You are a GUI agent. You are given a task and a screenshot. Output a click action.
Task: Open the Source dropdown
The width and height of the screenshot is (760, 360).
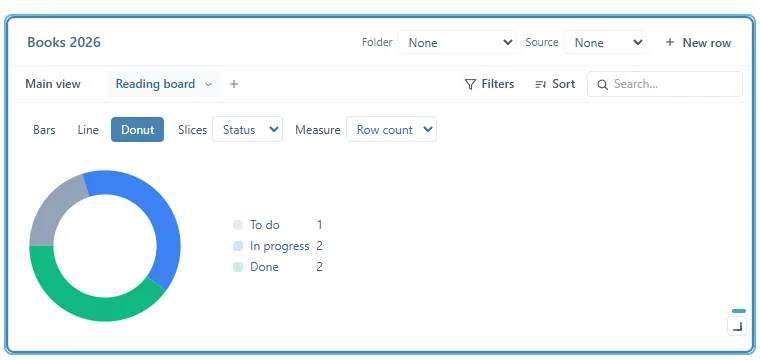click(604, 43)
